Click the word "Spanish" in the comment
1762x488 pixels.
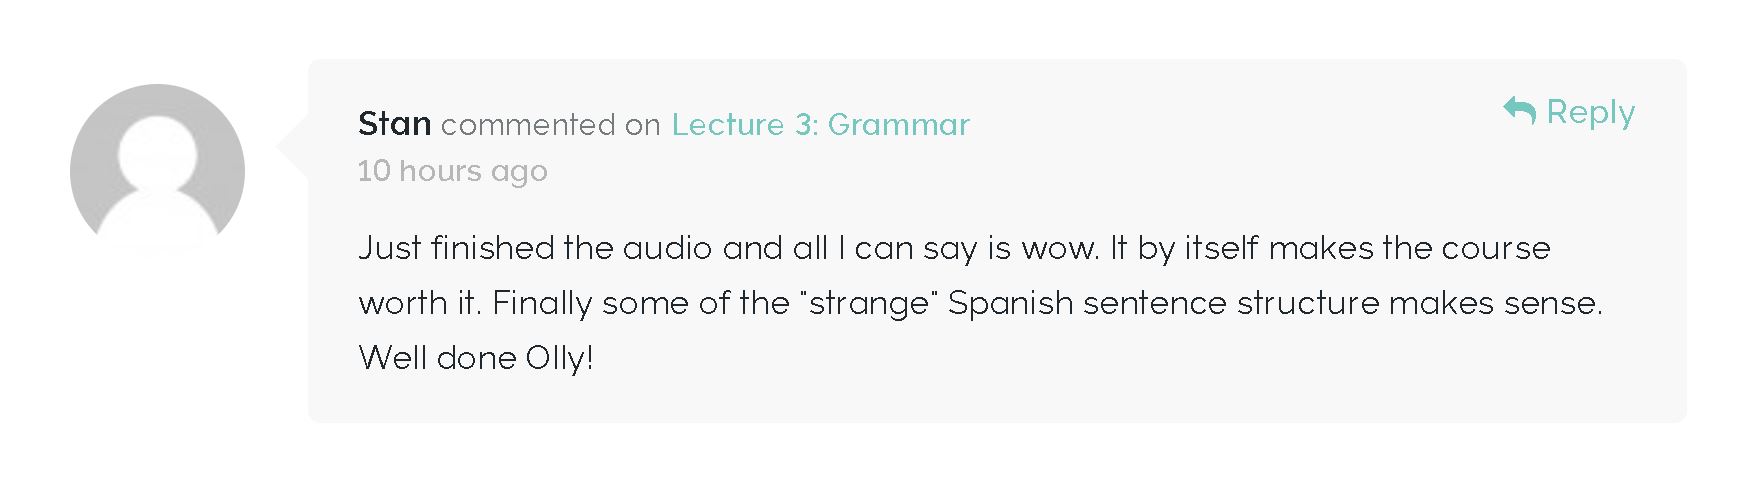pos(1010,303)
